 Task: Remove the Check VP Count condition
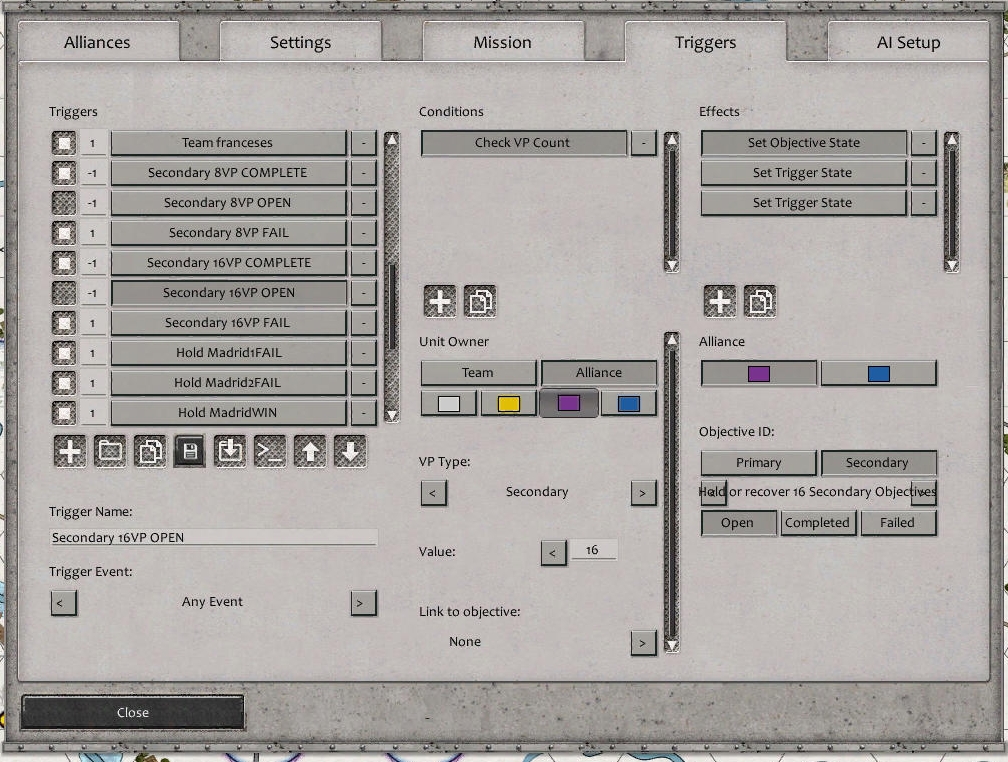point(644,143)
